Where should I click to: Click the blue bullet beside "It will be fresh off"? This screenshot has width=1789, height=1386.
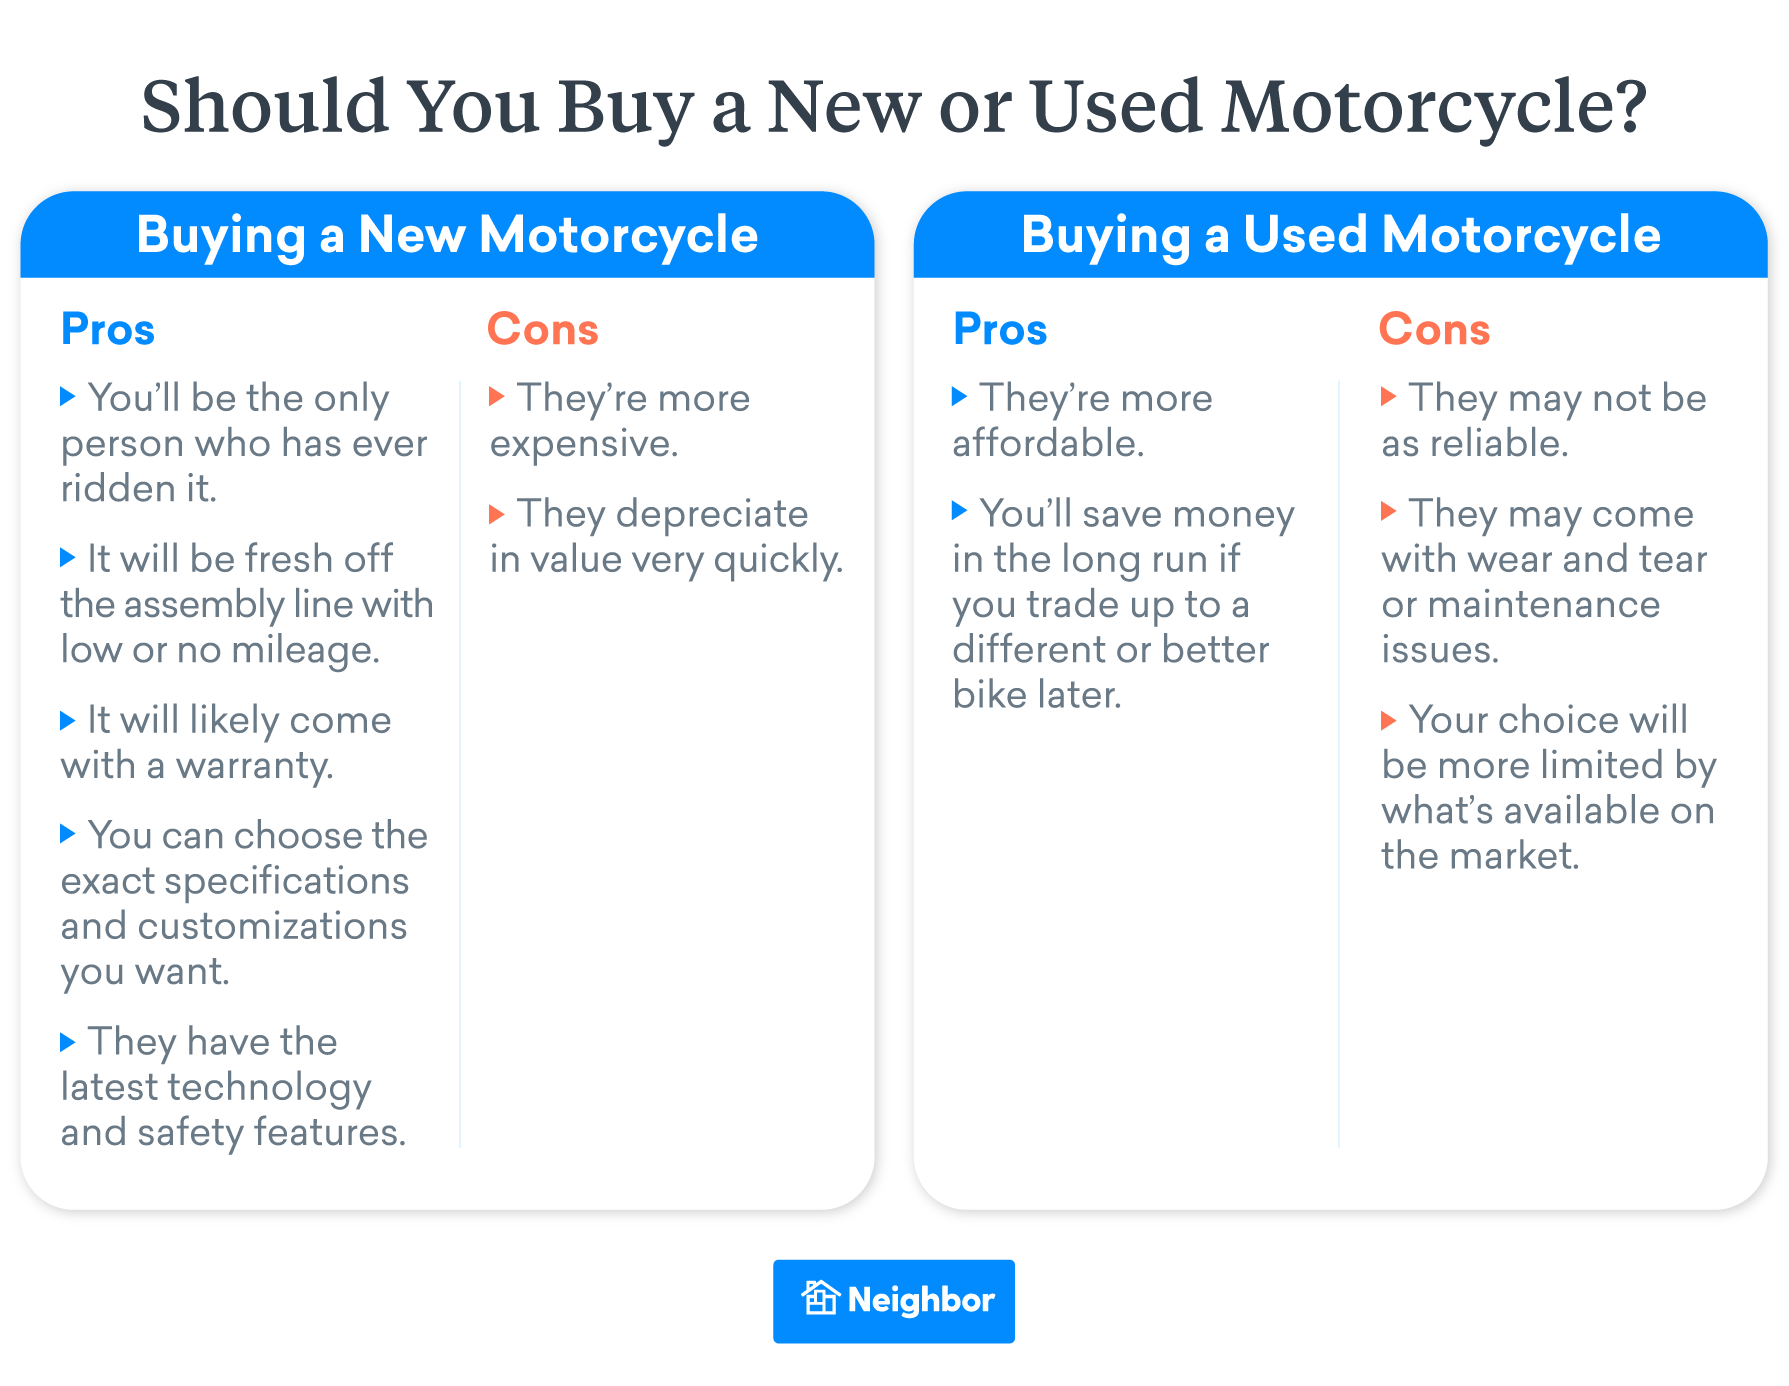coord(68,557)
